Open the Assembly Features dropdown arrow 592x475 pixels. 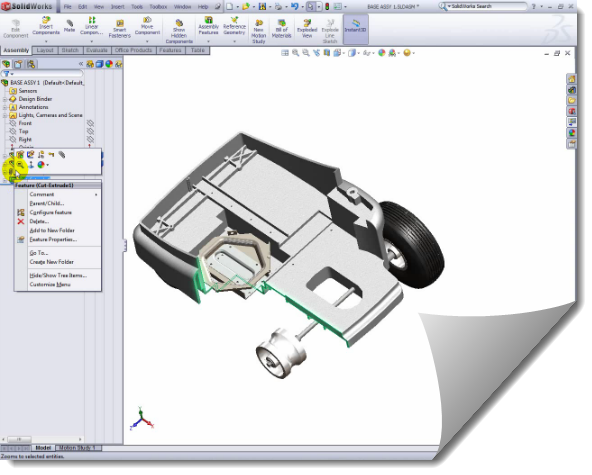[x=208, y=41]
